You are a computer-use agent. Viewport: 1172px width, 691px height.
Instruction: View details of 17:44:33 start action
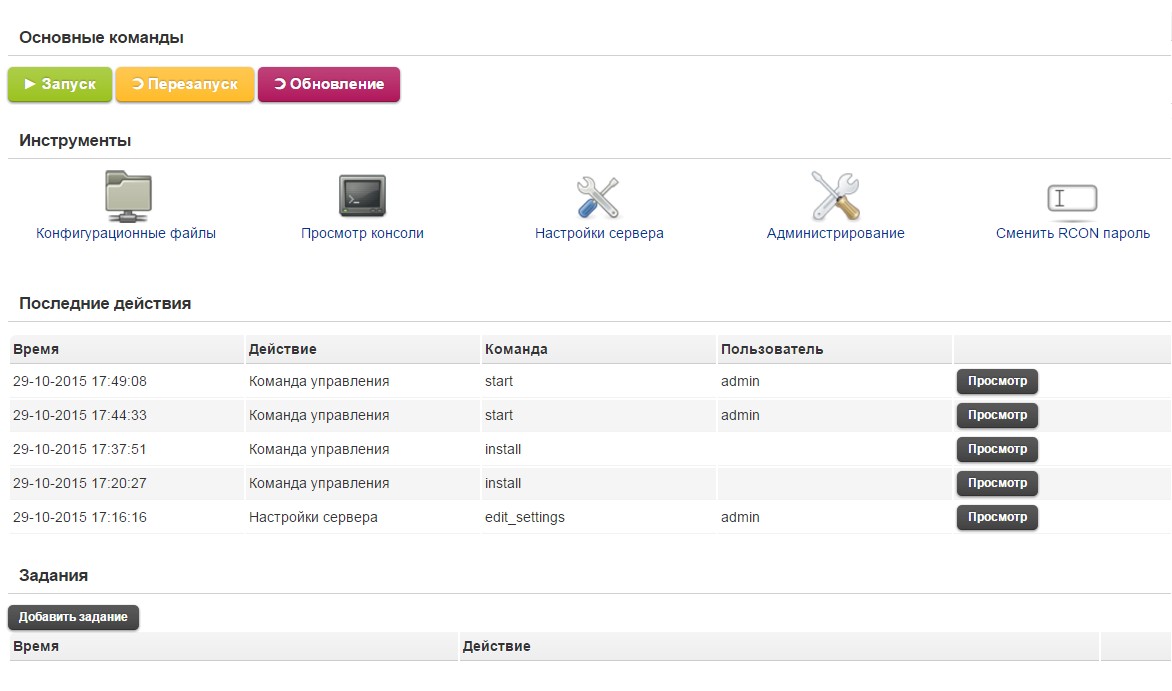[997, 415]
